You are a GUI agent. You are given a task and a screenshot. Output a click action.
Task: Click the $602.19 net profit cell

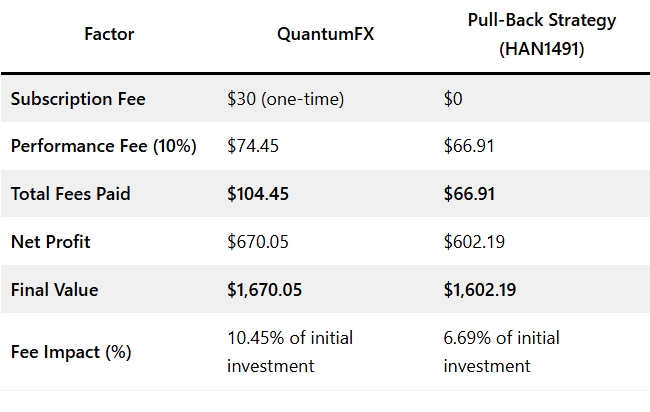click(474, 242)
